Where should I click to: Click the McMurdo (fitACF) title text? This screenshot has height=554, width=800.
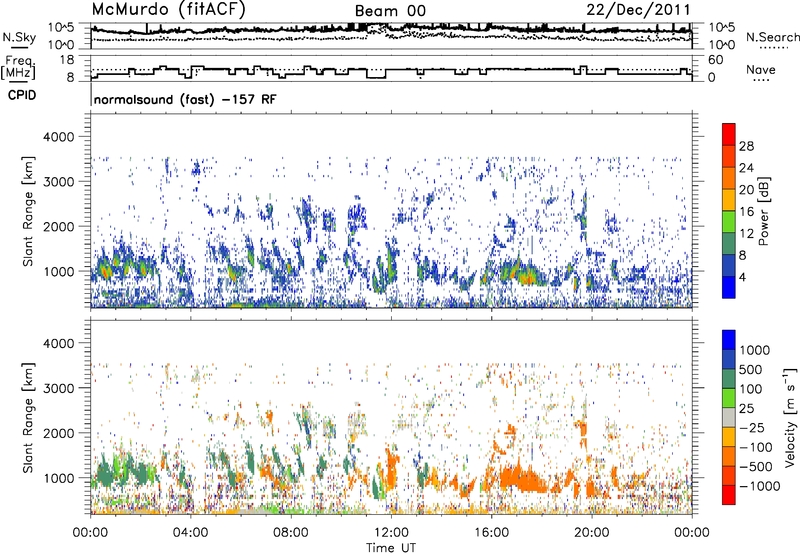tap(168, 10)
